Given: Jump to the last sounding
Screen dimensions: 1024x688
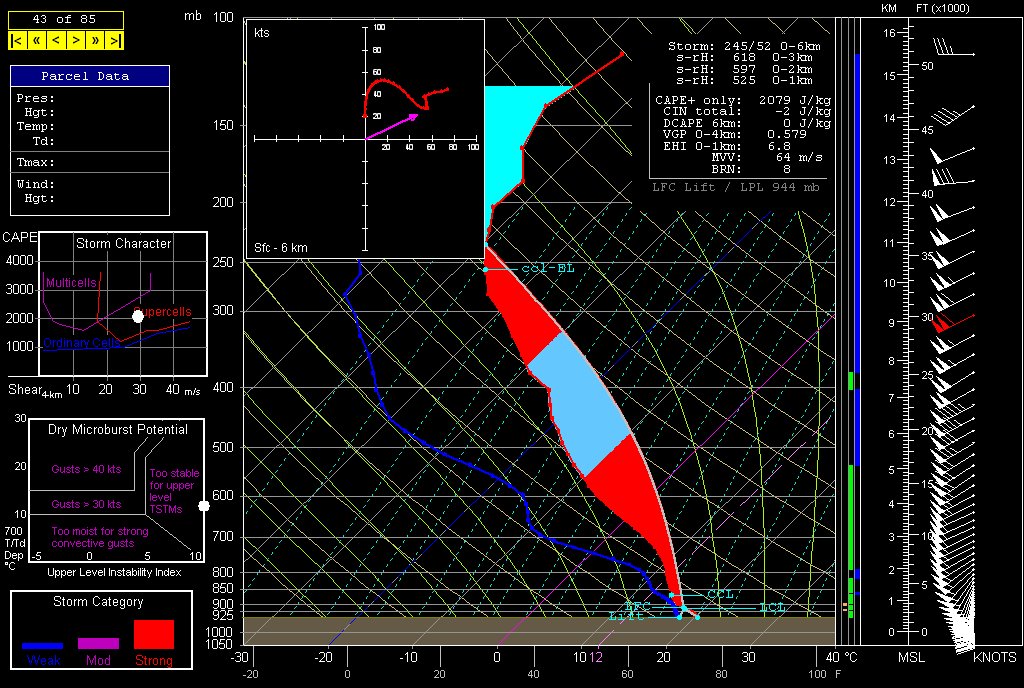Looking at the screenshot, I should (115, 40).
